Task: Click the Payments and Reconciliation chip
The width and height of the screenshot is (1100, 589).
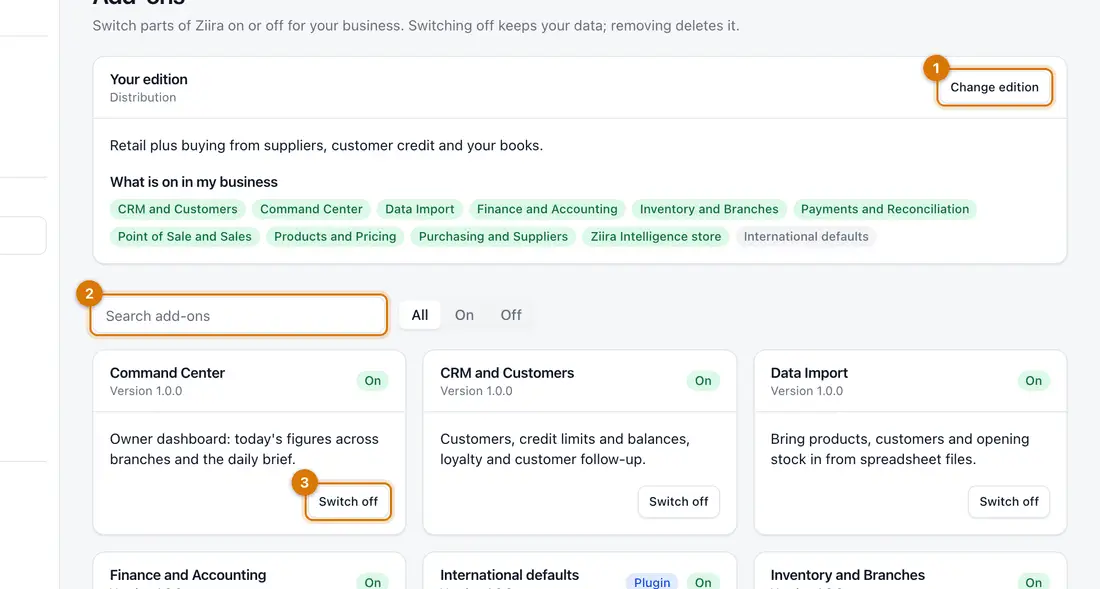Action: [x=885, y=209]
